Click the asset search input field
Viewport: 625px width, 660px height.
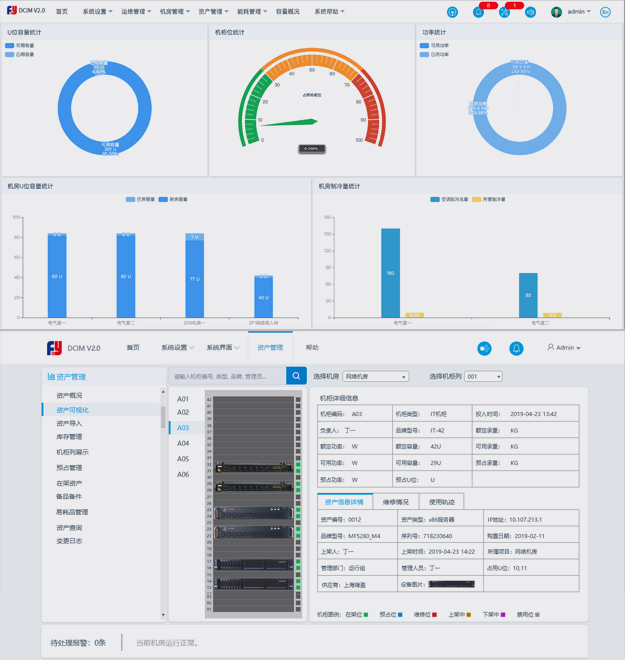tap(228, 377)
